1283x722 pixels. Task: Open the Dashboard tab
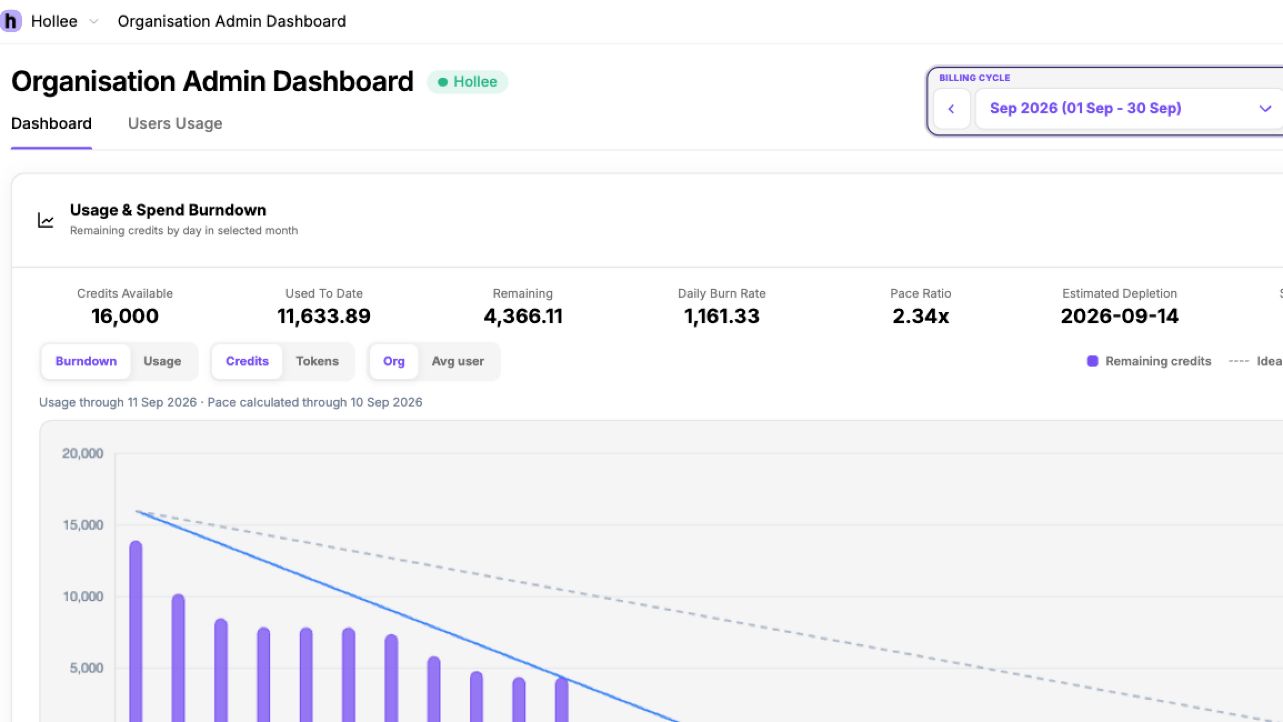(51, 124)
